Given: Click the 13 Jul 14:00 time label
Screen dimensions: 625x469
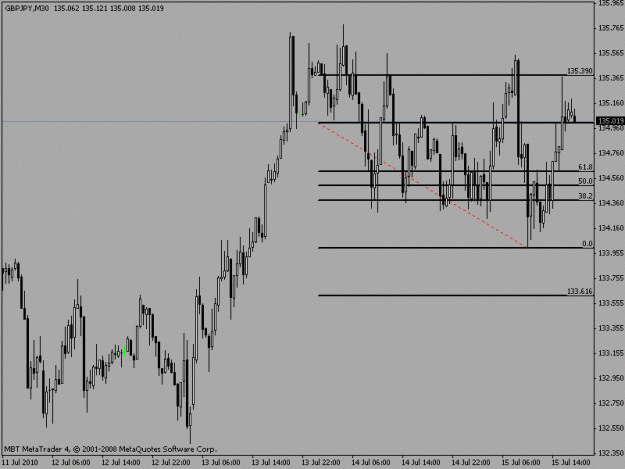Looking at the screenshot, I should (271, 462).
